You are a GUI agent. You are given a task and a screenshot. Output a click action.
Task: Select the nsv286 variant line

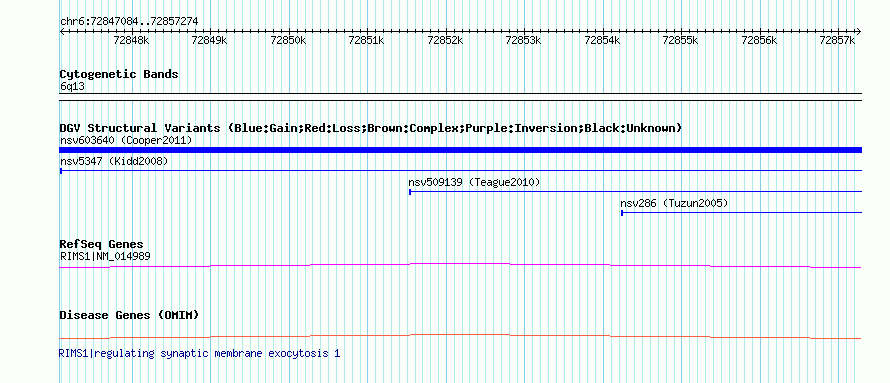(x=741, y=213)
